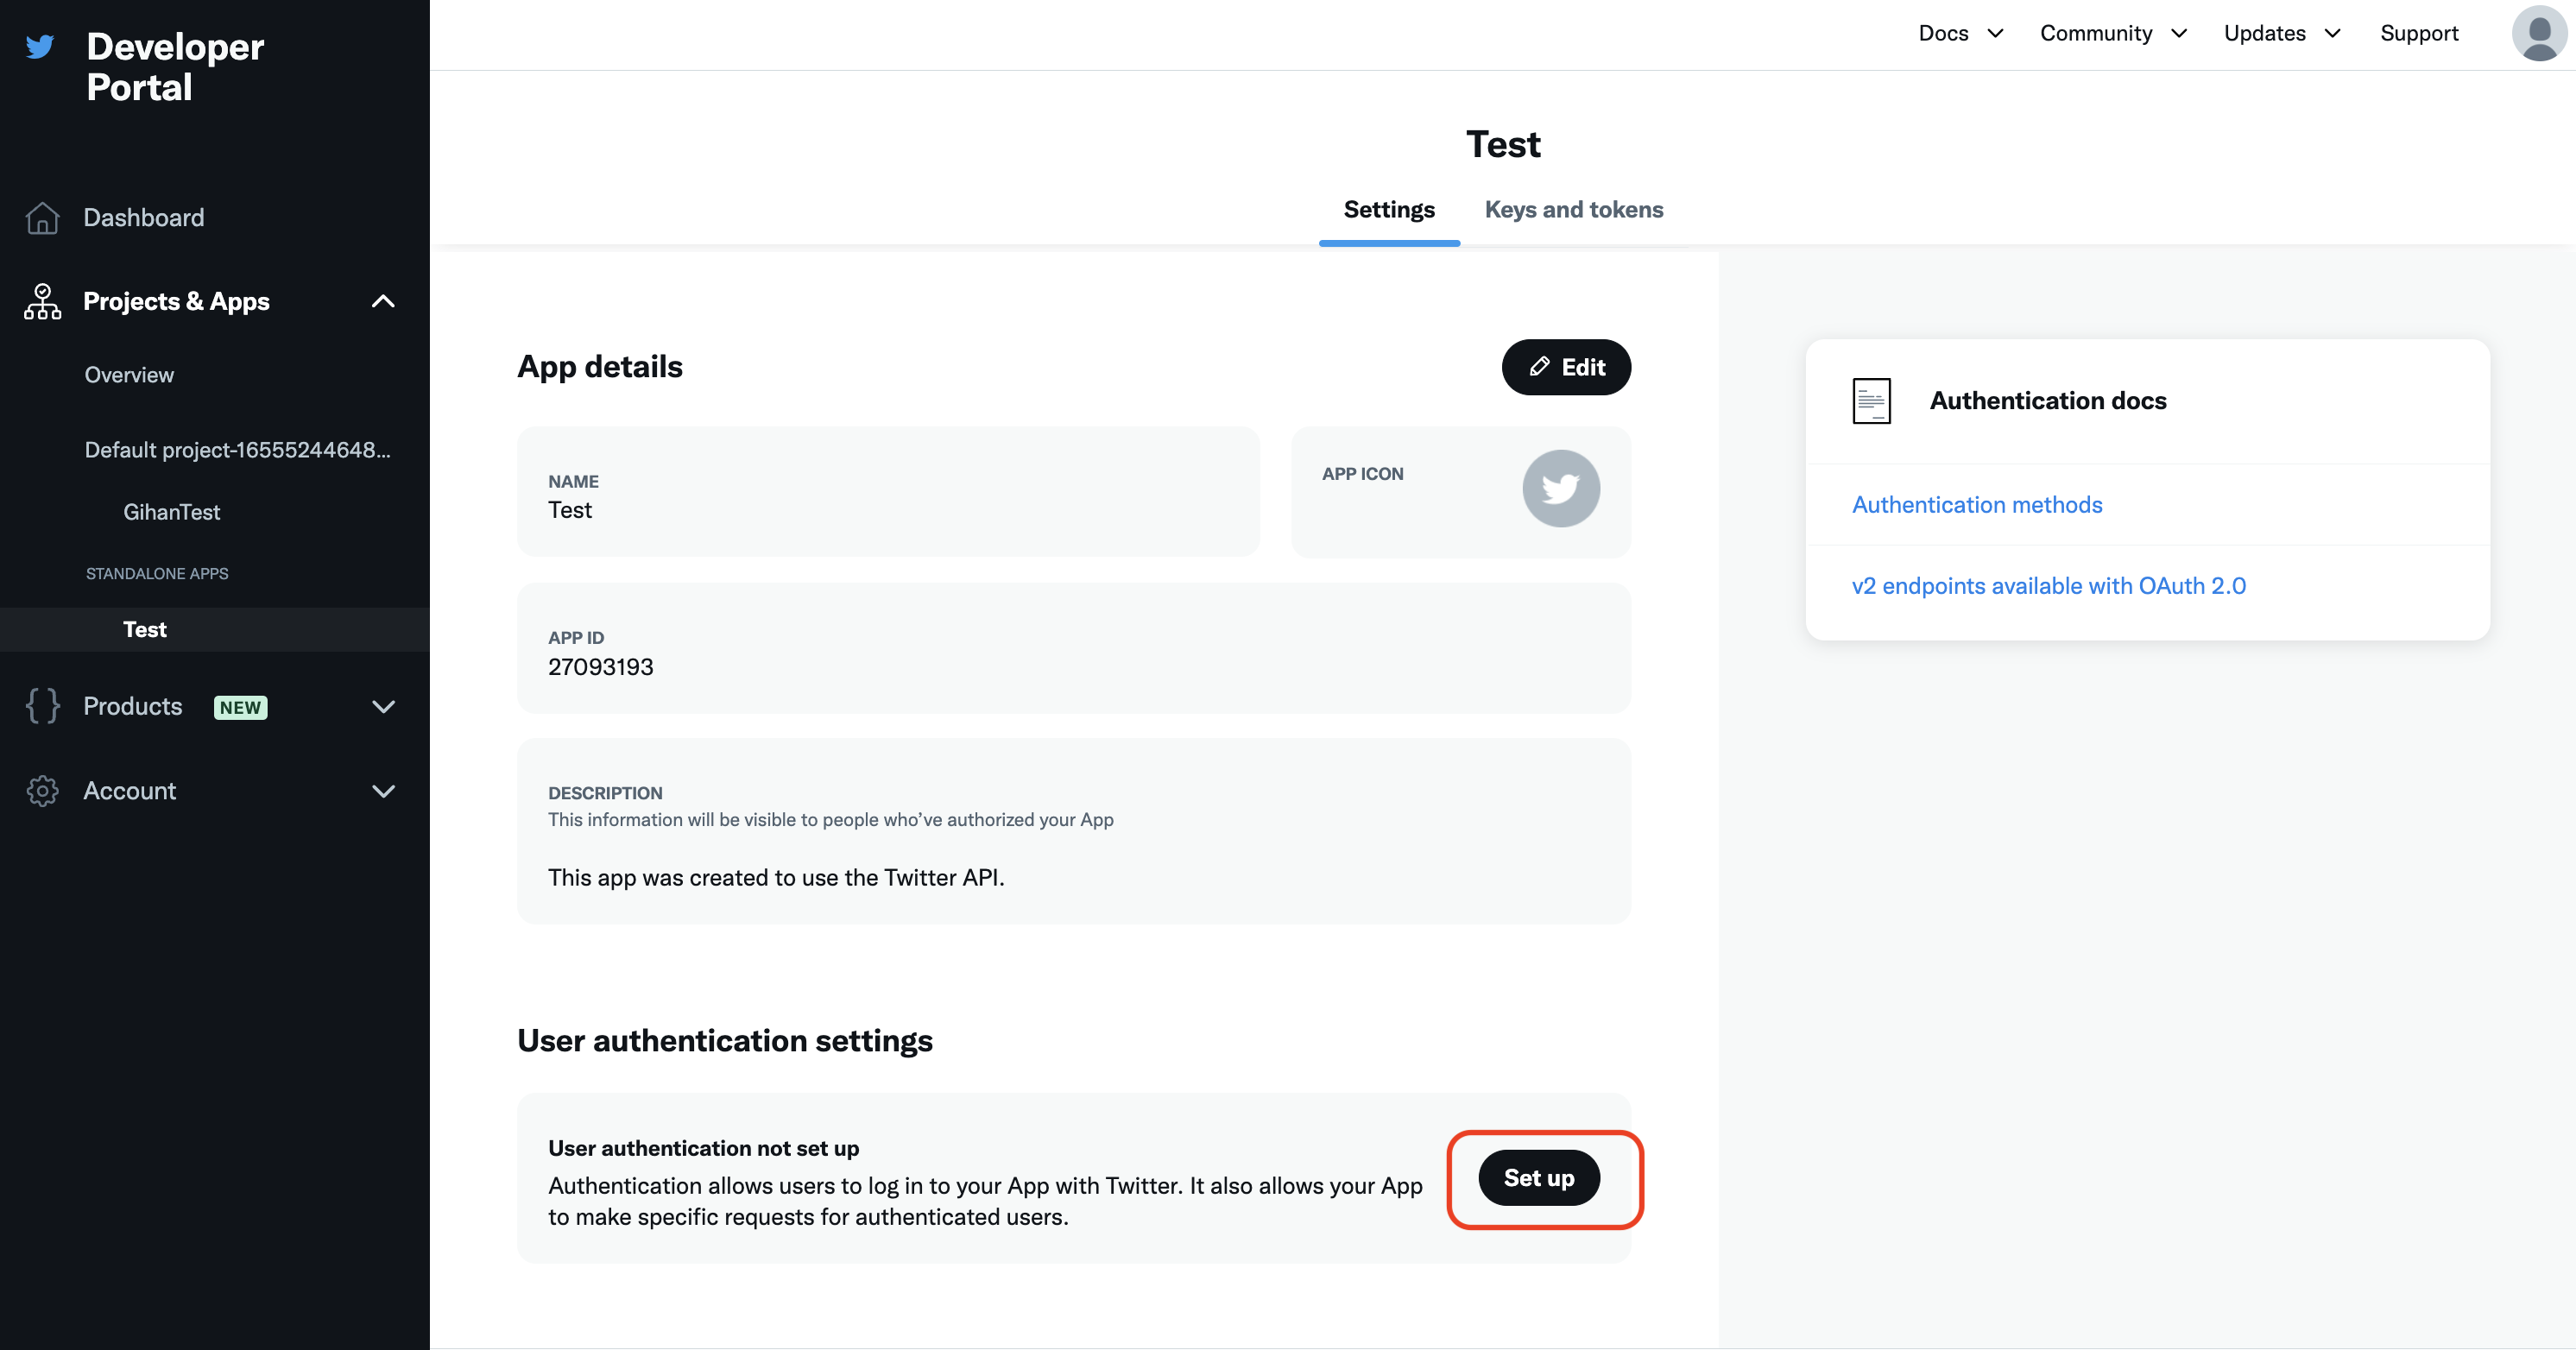Open the Authentication methods link

point(1977,504)
